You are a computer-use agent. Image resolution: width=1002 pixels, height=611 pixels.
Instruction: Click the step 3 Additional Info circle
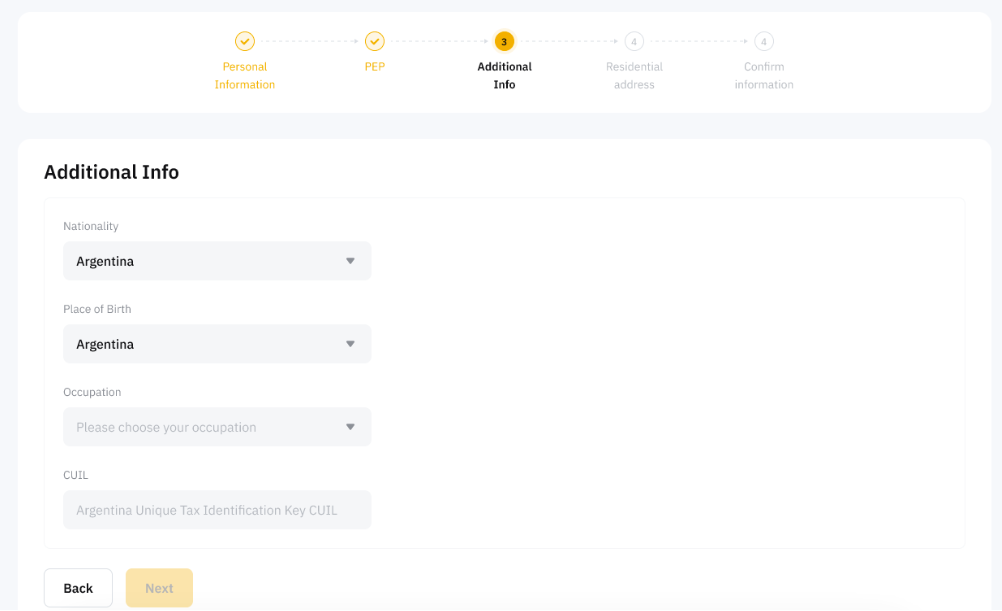[505, 41]
